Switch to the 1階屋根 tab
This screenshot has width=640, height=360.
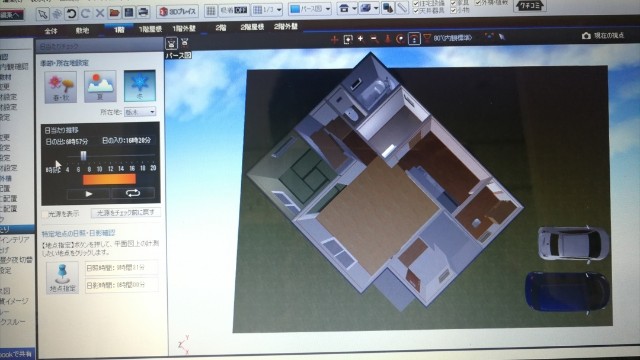point(150,29)
